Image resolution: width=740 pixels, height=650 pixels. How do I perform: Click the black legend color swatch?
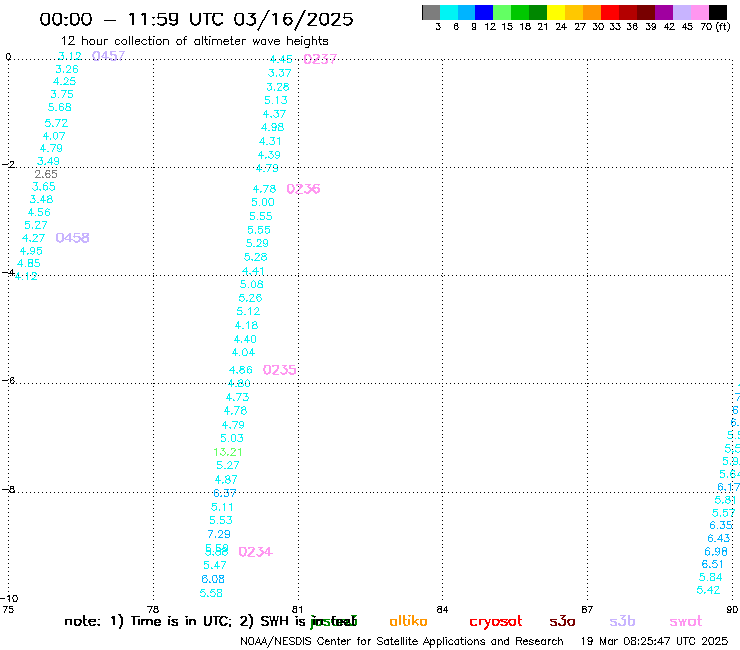(x=717, y=13)
